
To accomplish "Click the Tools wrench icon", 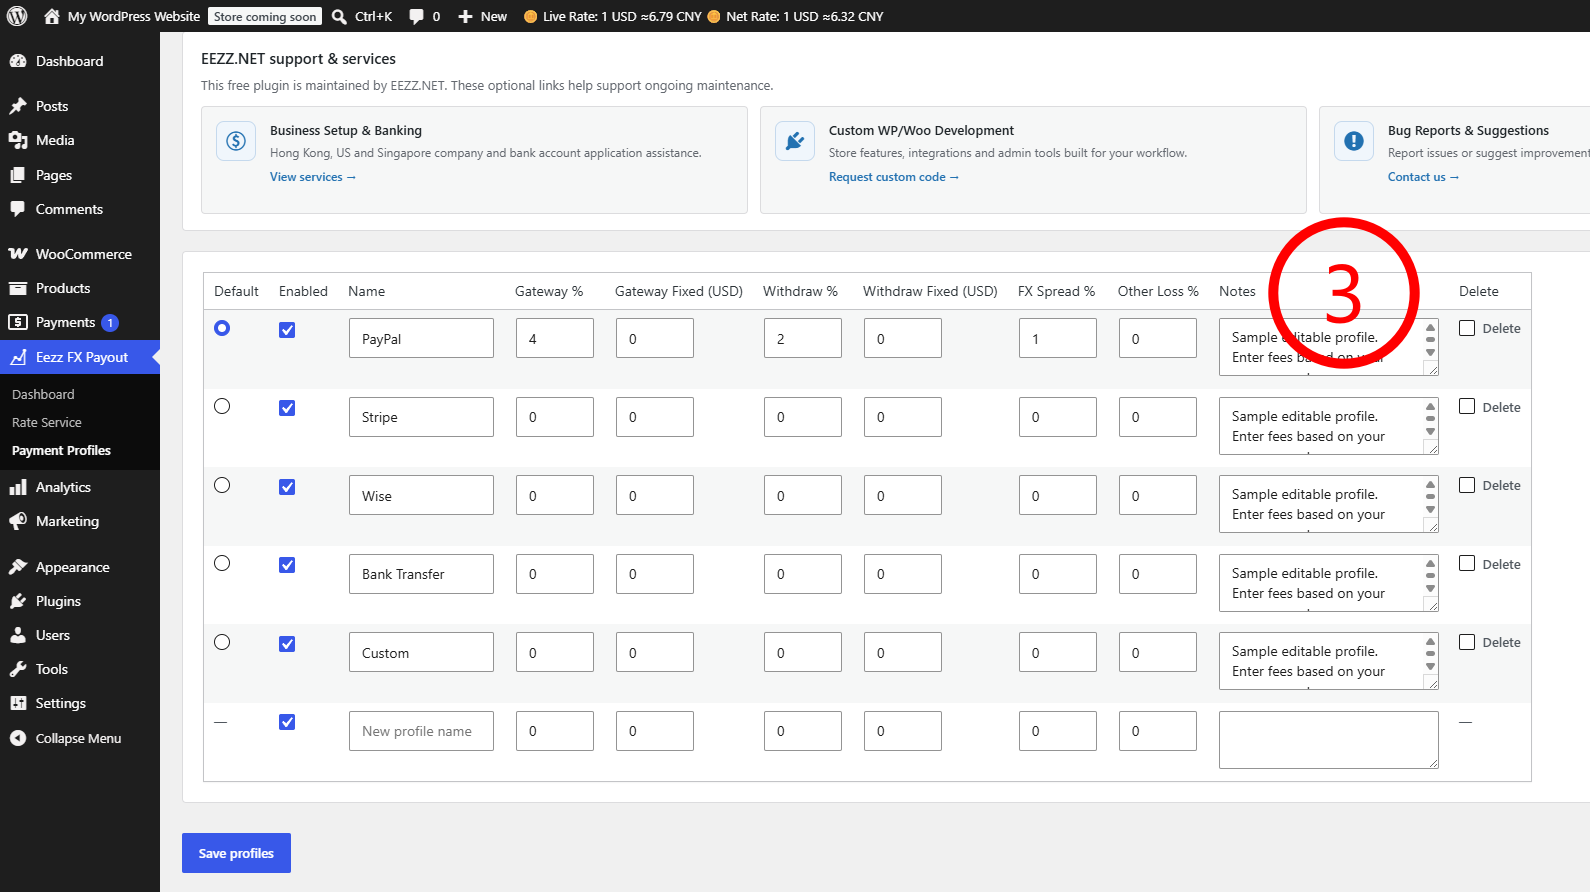I will click(18, 669).
